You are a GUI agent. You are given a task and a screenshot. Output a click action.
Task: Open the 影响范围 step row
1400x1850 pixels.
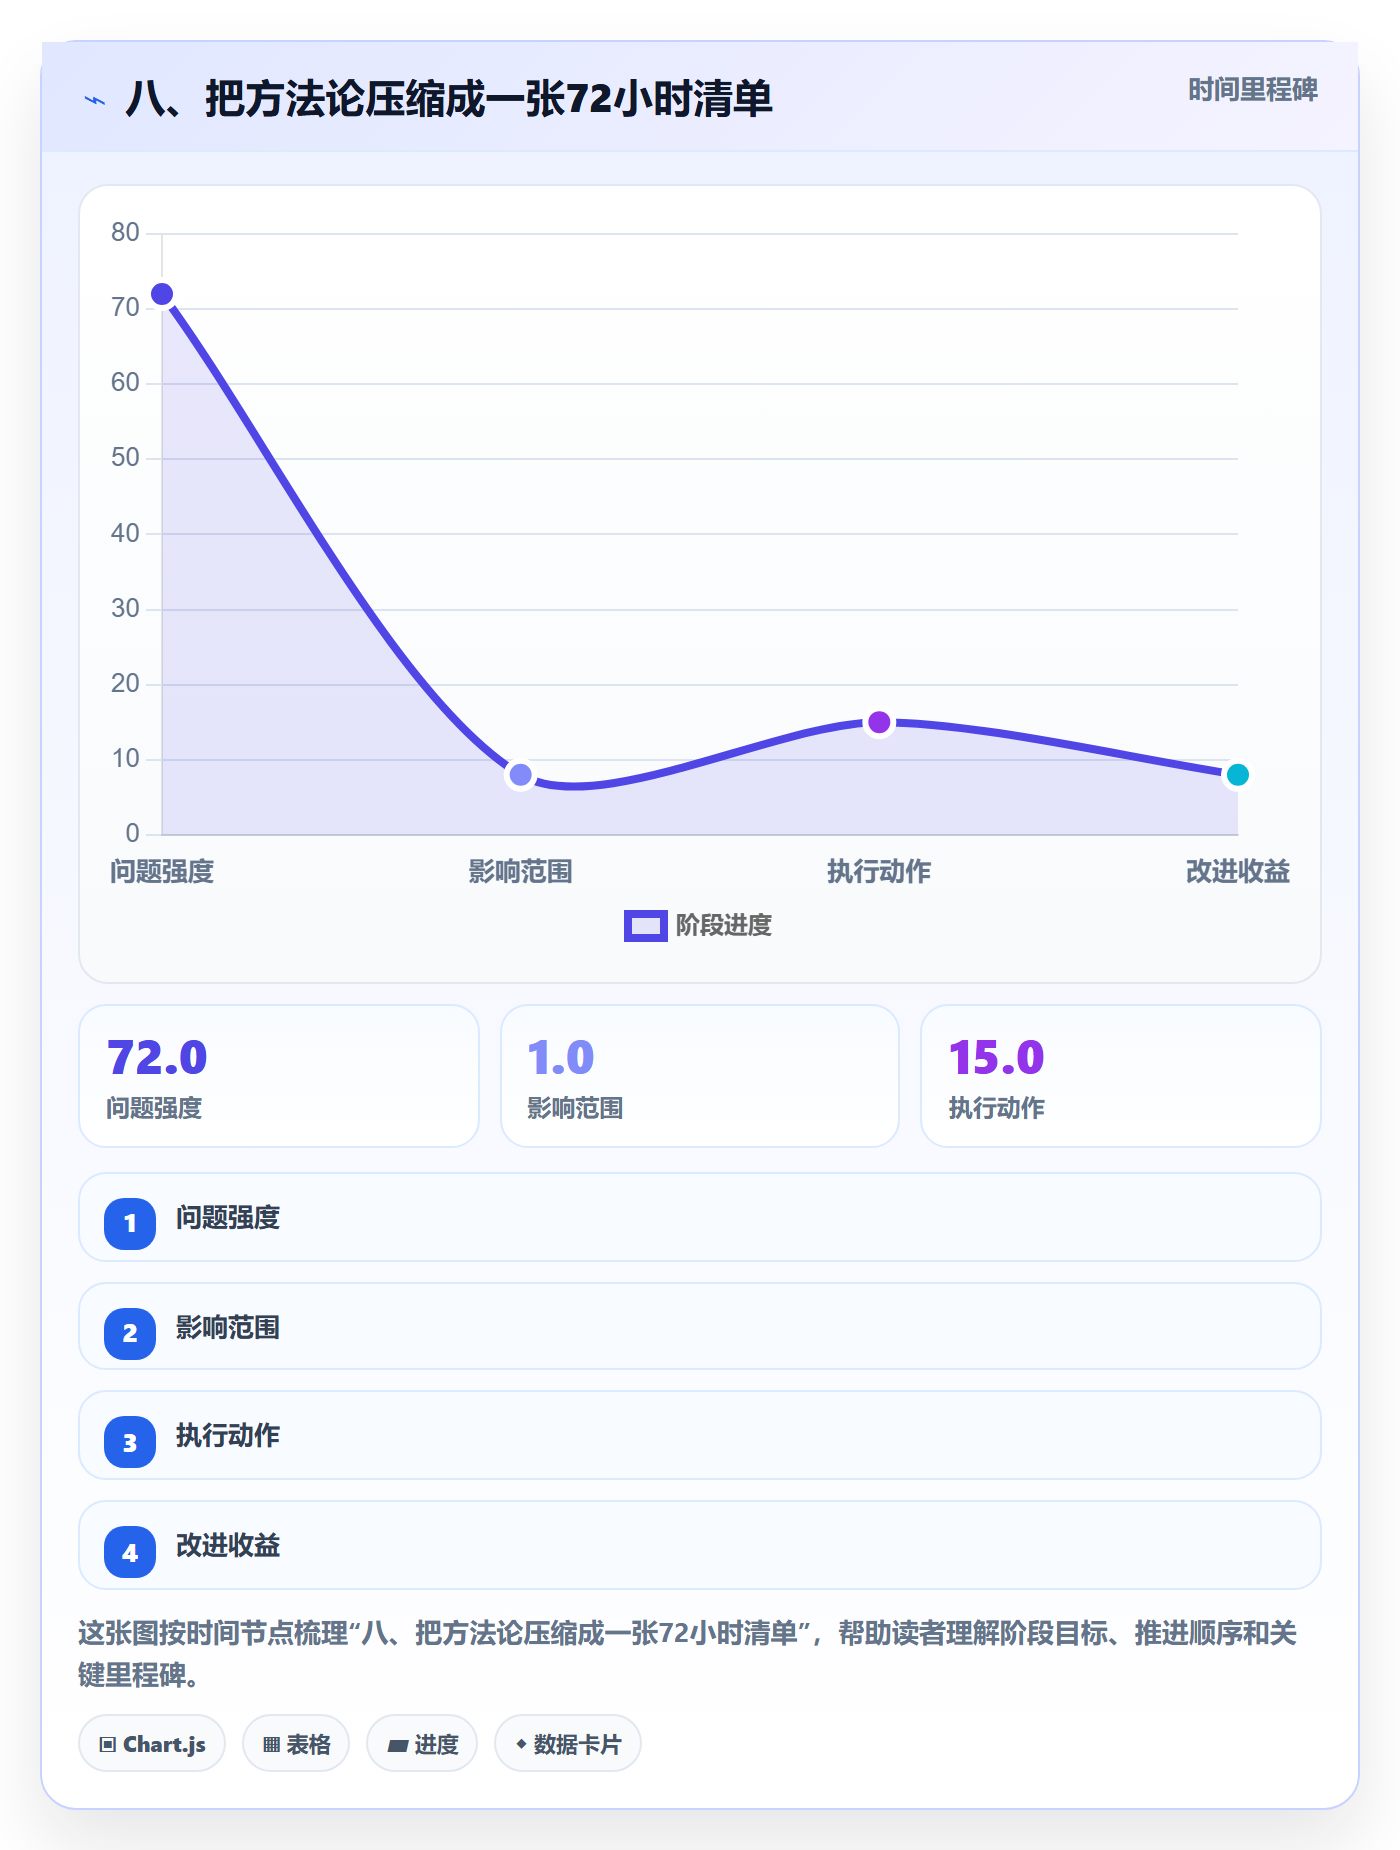pos(700,1326)
